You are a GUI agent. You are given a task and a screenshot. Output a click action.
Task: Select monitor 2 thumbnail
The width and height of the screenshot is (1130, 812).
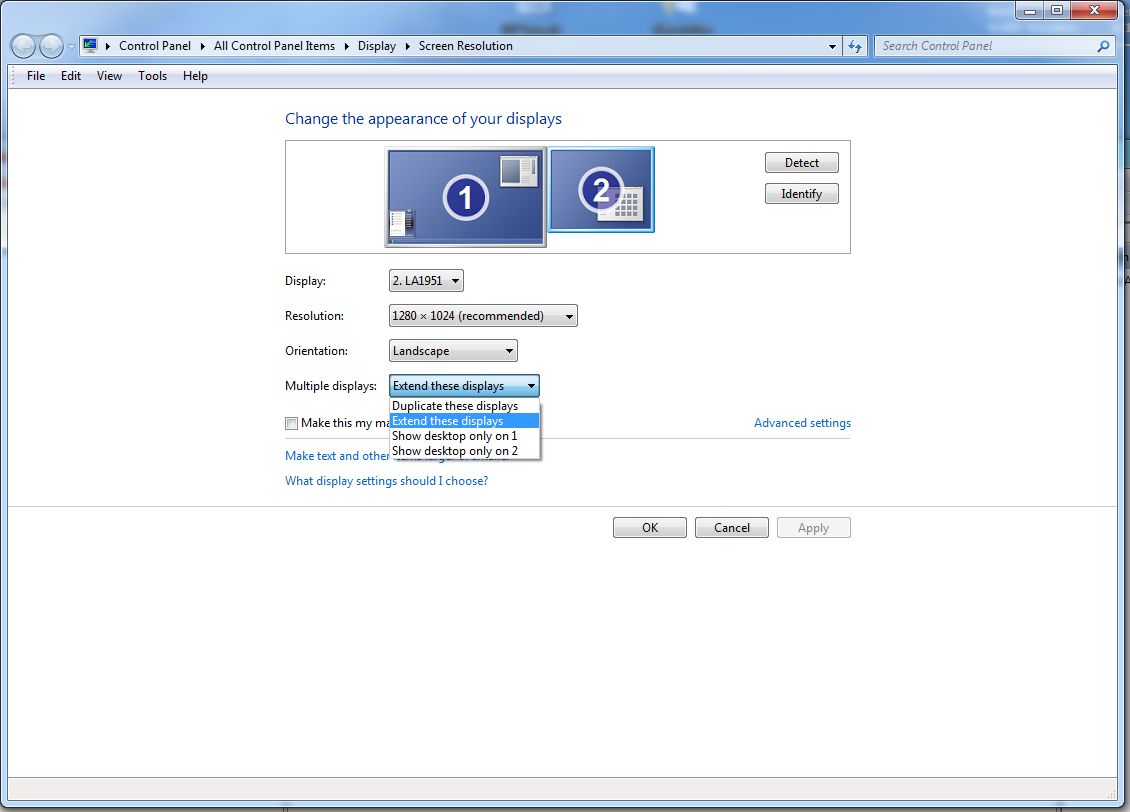(x=601, y=190)
